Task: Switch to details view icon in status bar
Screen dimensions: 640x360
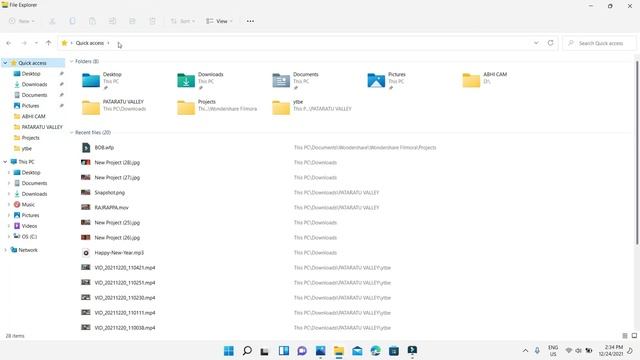Action: tap(624, 336)
